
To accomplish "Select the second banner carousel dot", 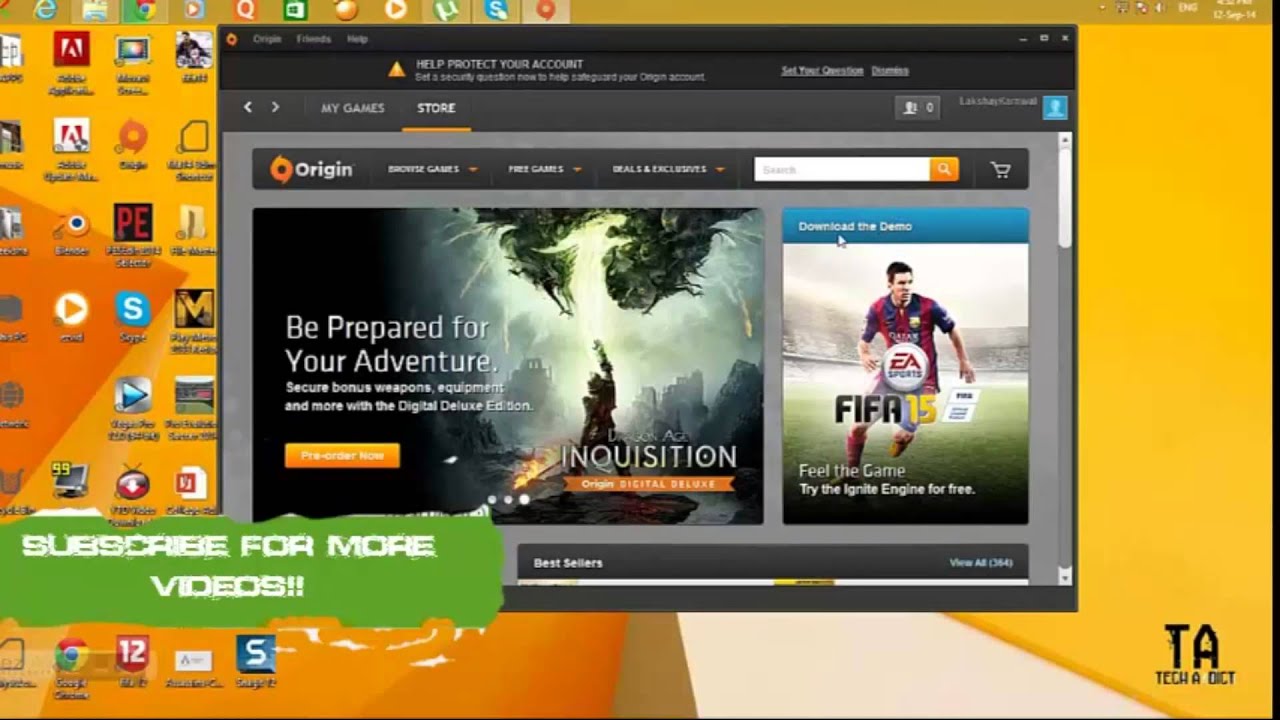I will point(508,499).
